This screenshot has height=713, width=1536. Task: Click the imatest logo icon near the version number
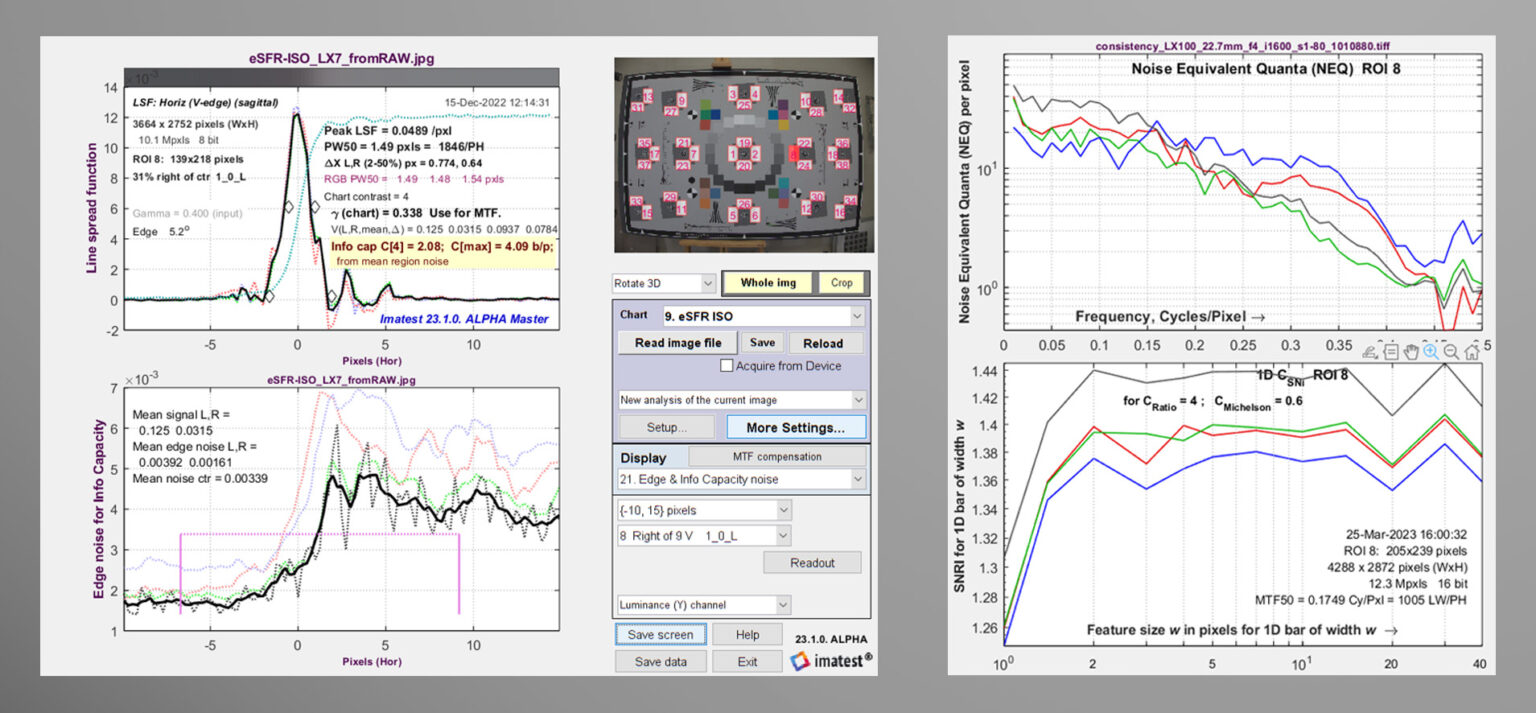[800, 660]
